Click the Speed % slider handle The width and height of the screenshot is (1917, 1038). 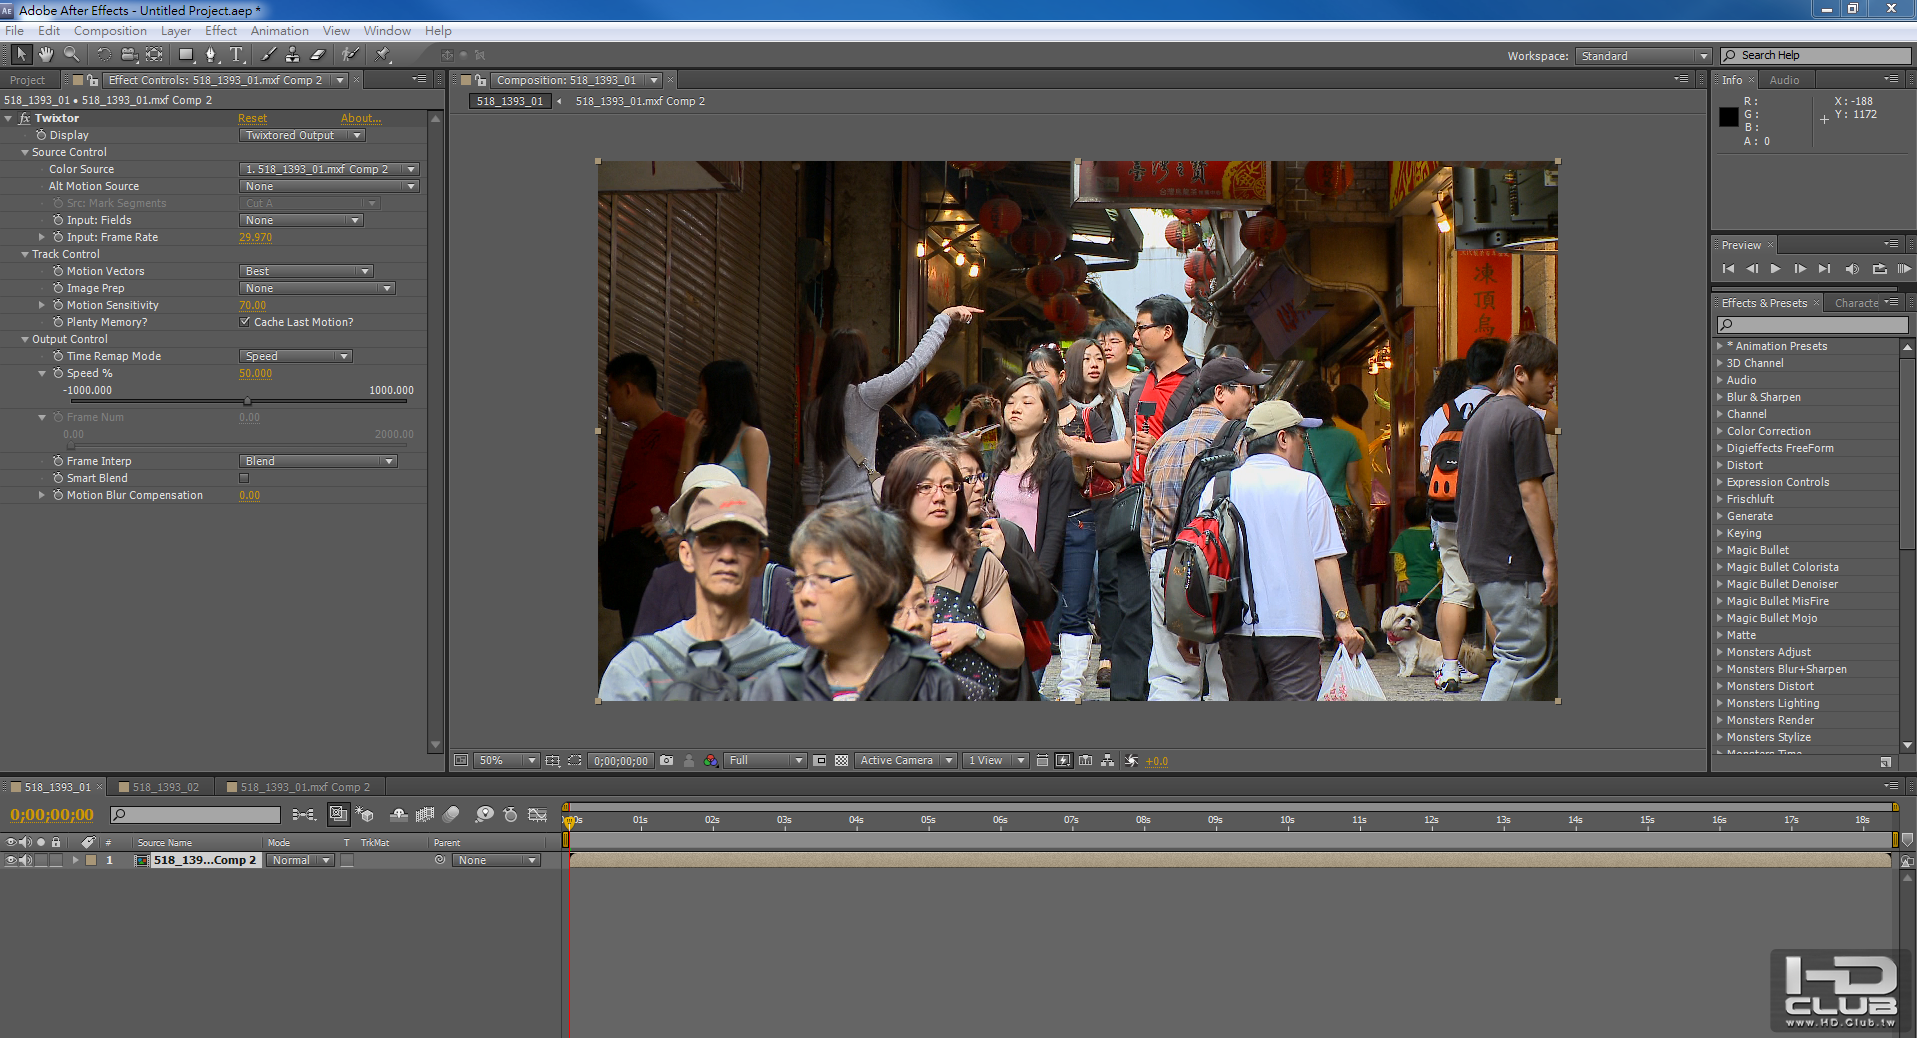[x=248, y=401]
